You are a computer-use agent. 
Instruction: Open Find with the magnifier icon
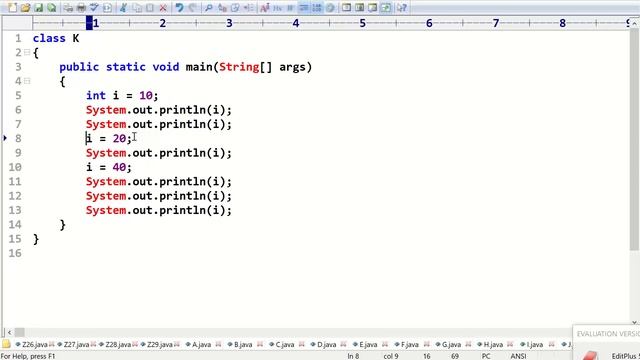coord(209,7)
